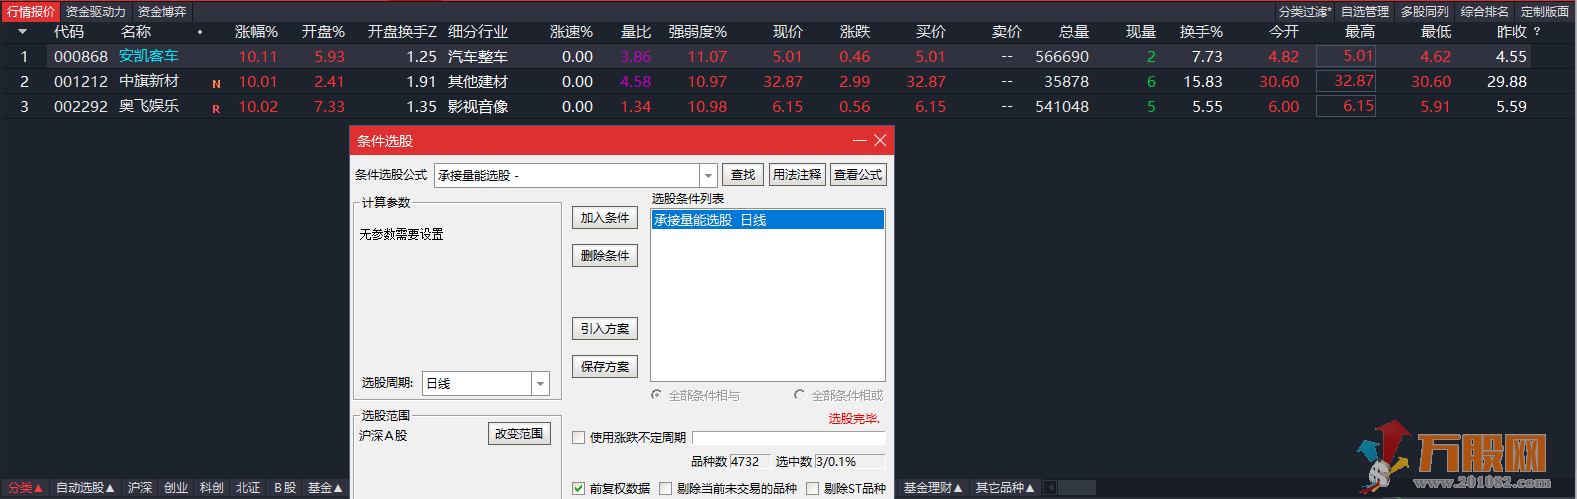Enable 剔除当前未交易的品种 checkbox

[666, 488]
